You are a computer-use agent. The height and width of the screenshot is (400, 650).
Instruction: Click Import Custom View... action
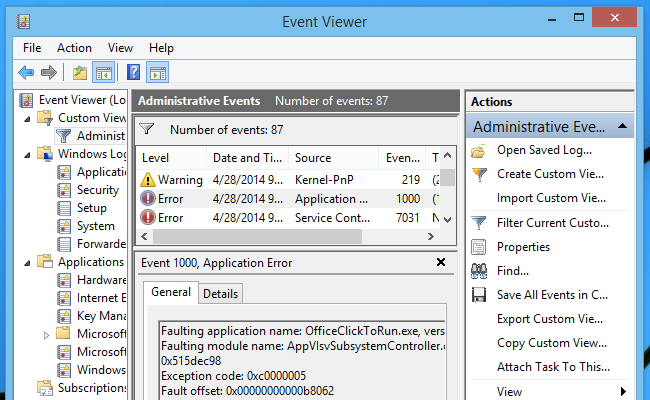551,198
